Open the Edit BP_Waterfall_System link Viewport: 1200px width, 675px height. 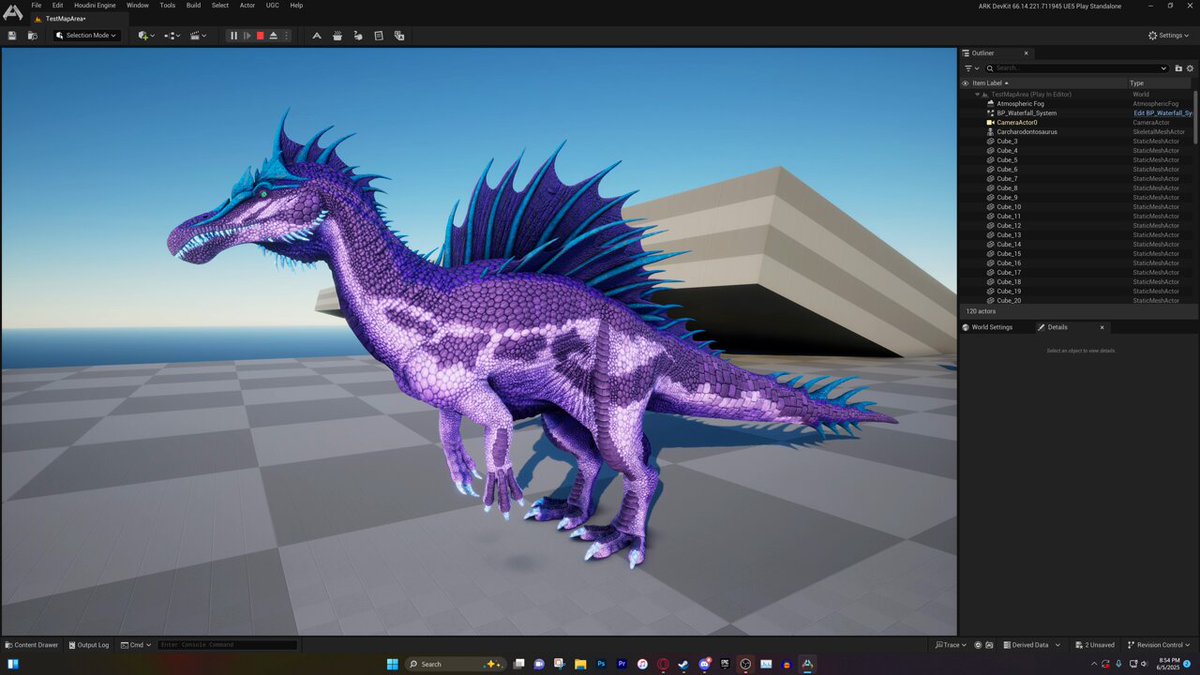point(1162,113)
